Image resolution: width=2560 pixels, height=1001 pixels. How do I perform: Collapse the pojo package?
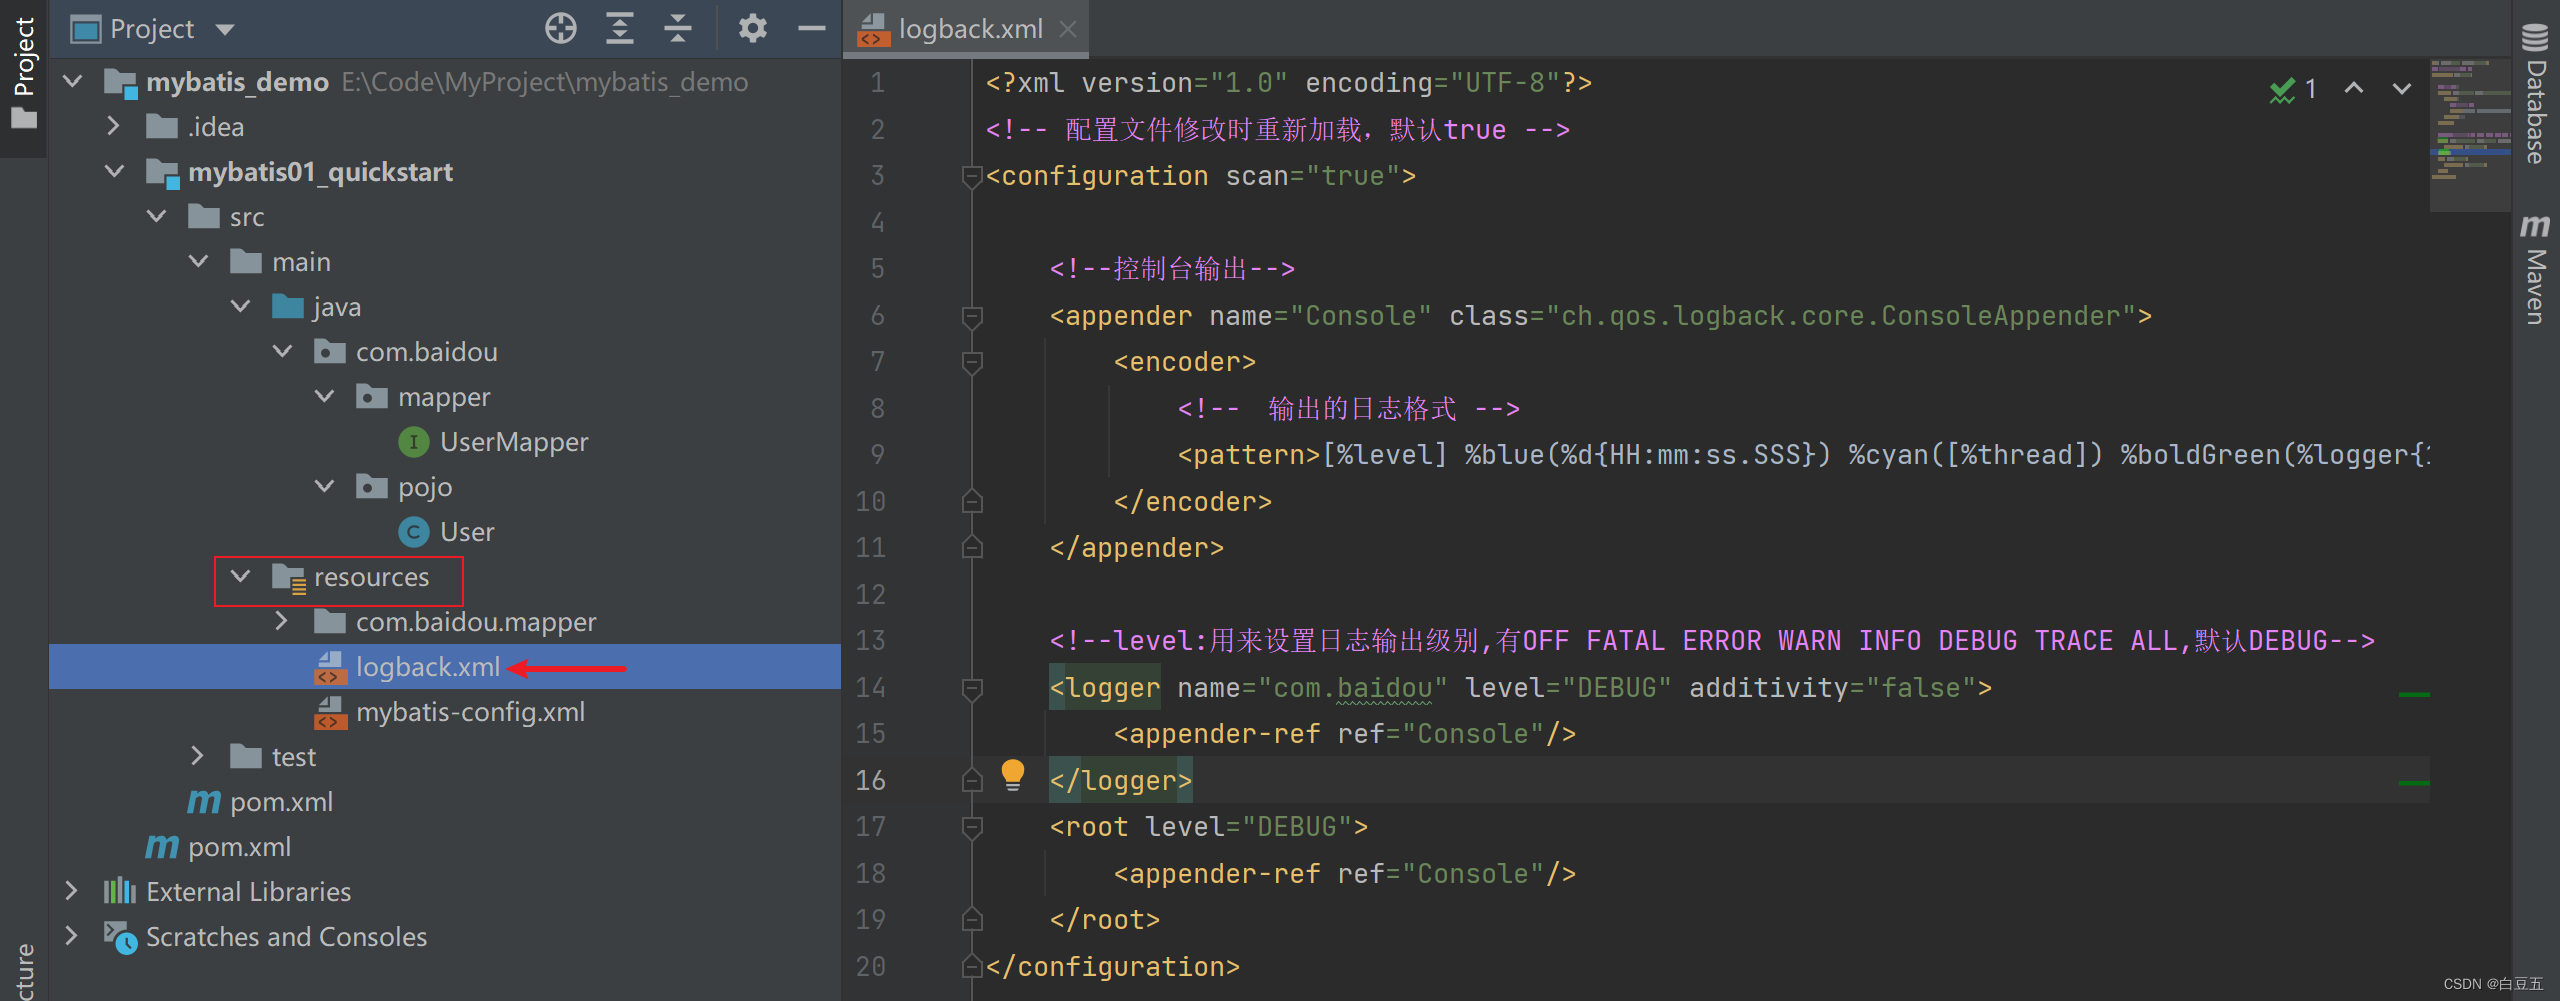pyautogui.click(x=325, y=486)
